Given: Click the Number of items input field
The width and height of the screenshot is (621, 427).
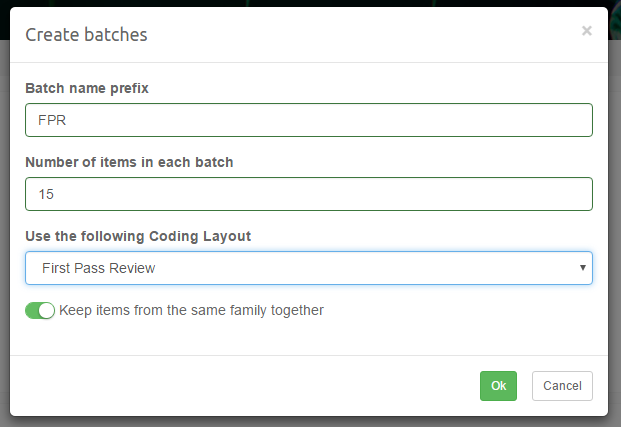Looking at the screenshot, I should click(x=308, y=194).
